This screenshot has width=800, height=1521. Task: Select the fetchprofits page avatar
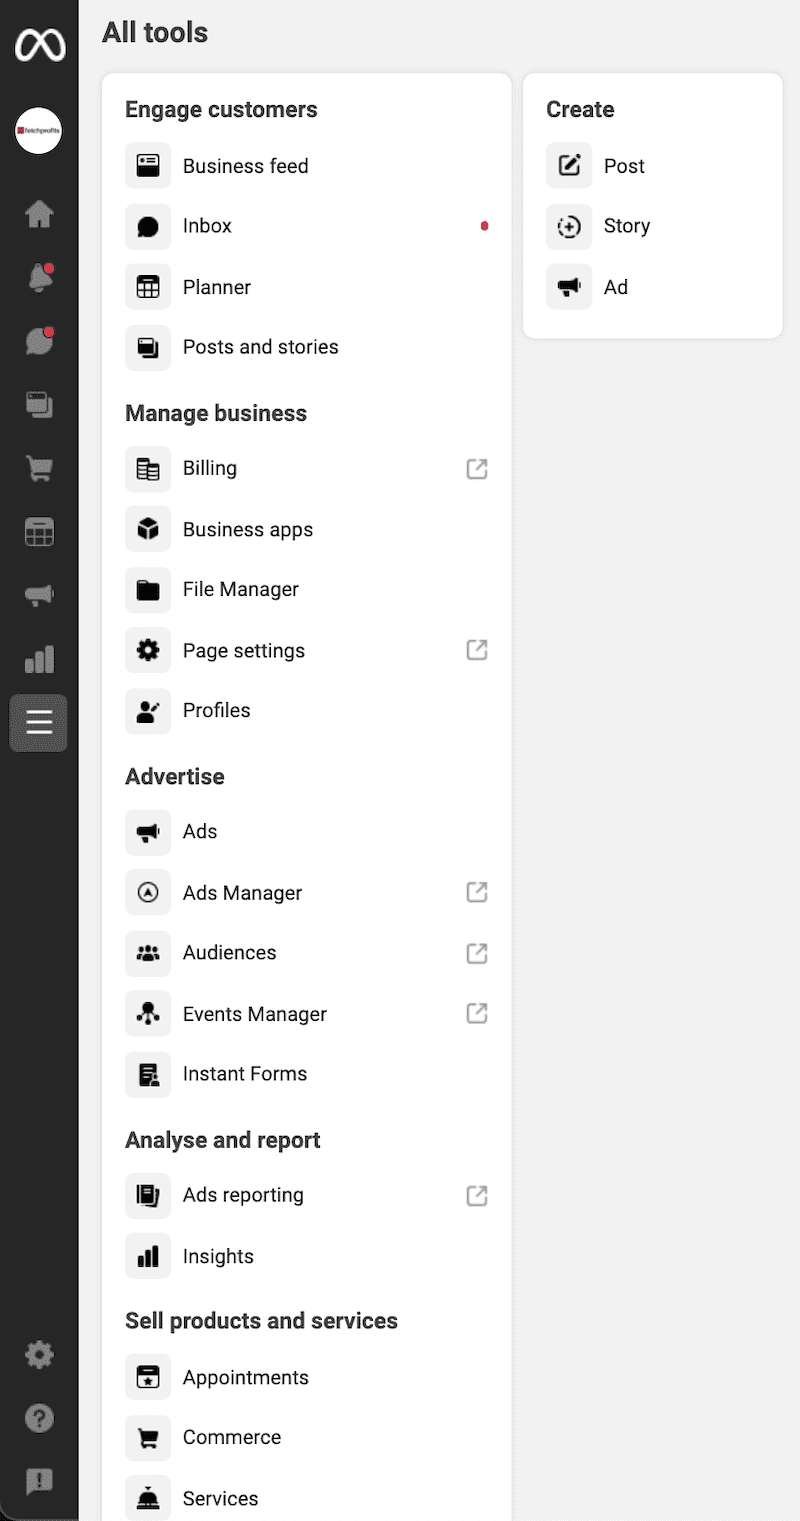click(39, 131)
